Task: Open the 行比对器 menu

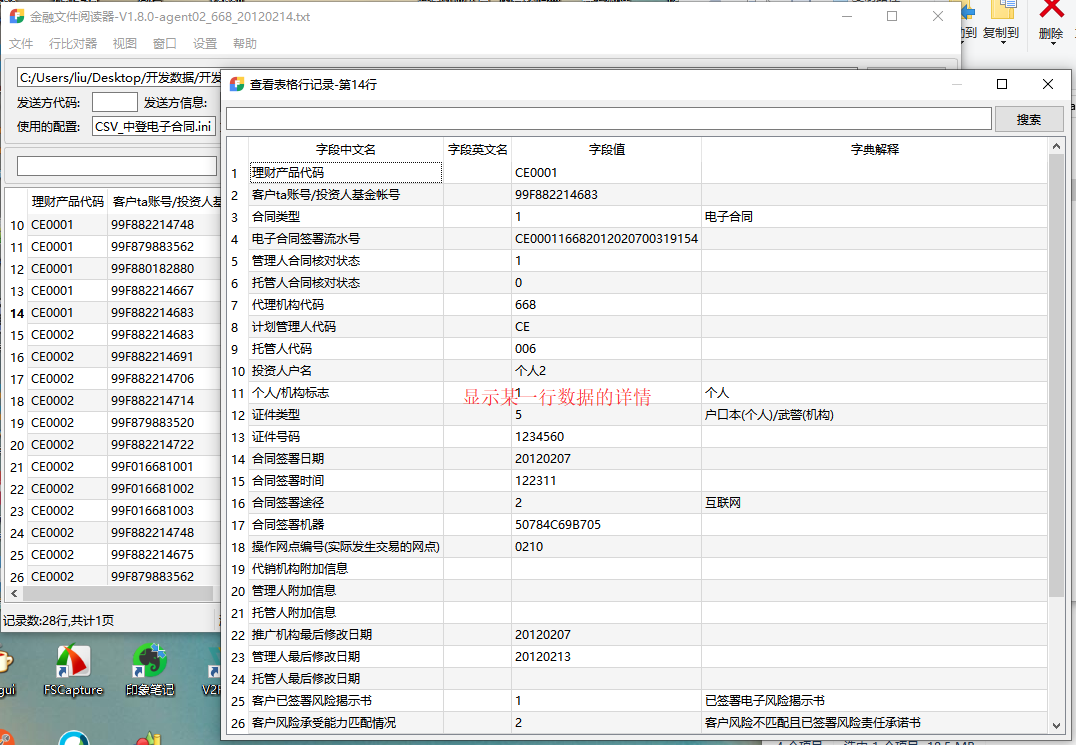Action: pos(73,43)
